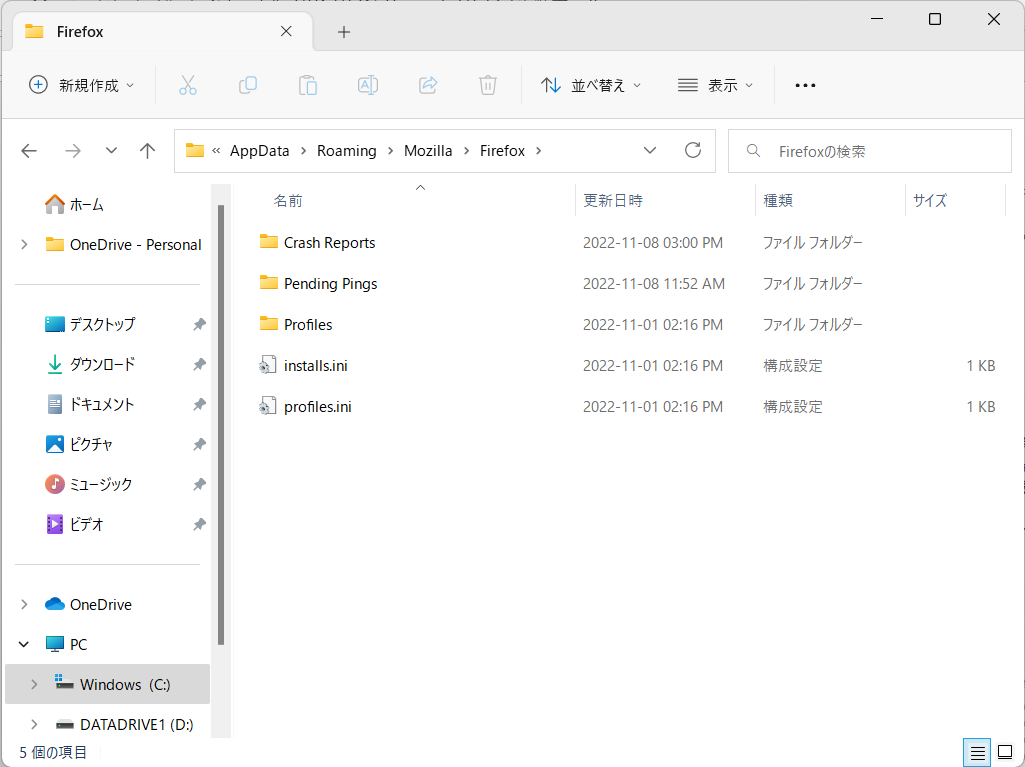Switch to details view icon in status bar
This screenshot has width=1025, height=767.
tap(977, 753)
